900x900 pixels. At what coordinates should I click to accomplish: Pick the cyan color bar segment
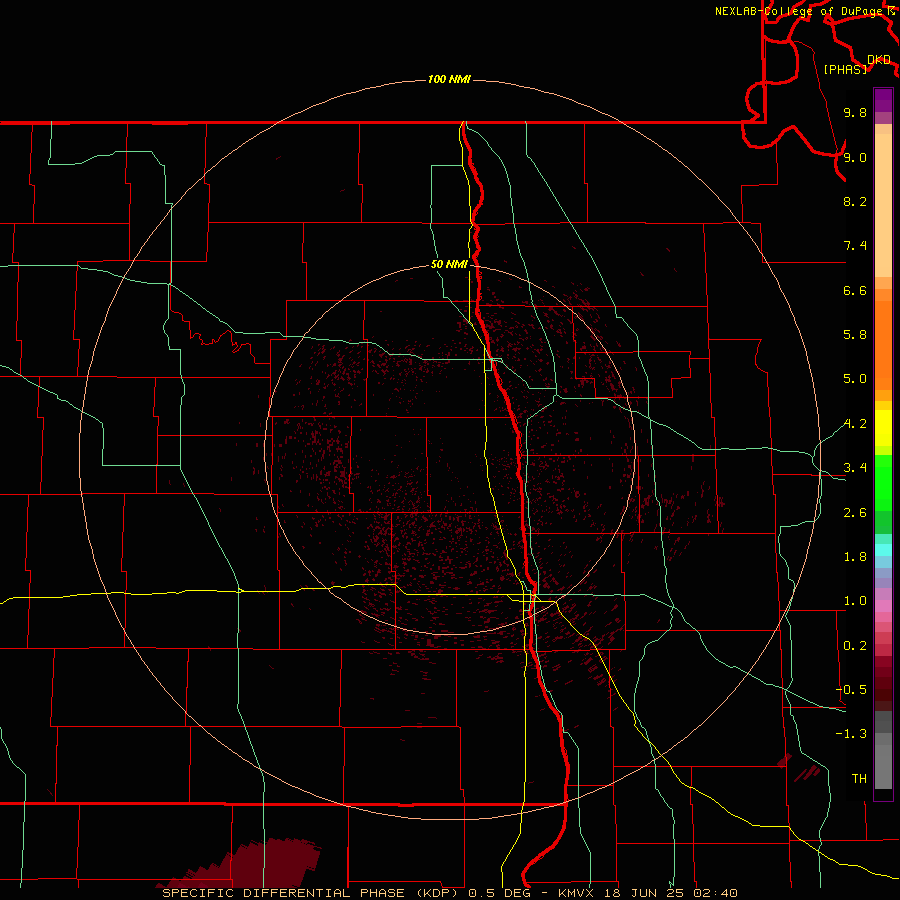pos(883,550)
